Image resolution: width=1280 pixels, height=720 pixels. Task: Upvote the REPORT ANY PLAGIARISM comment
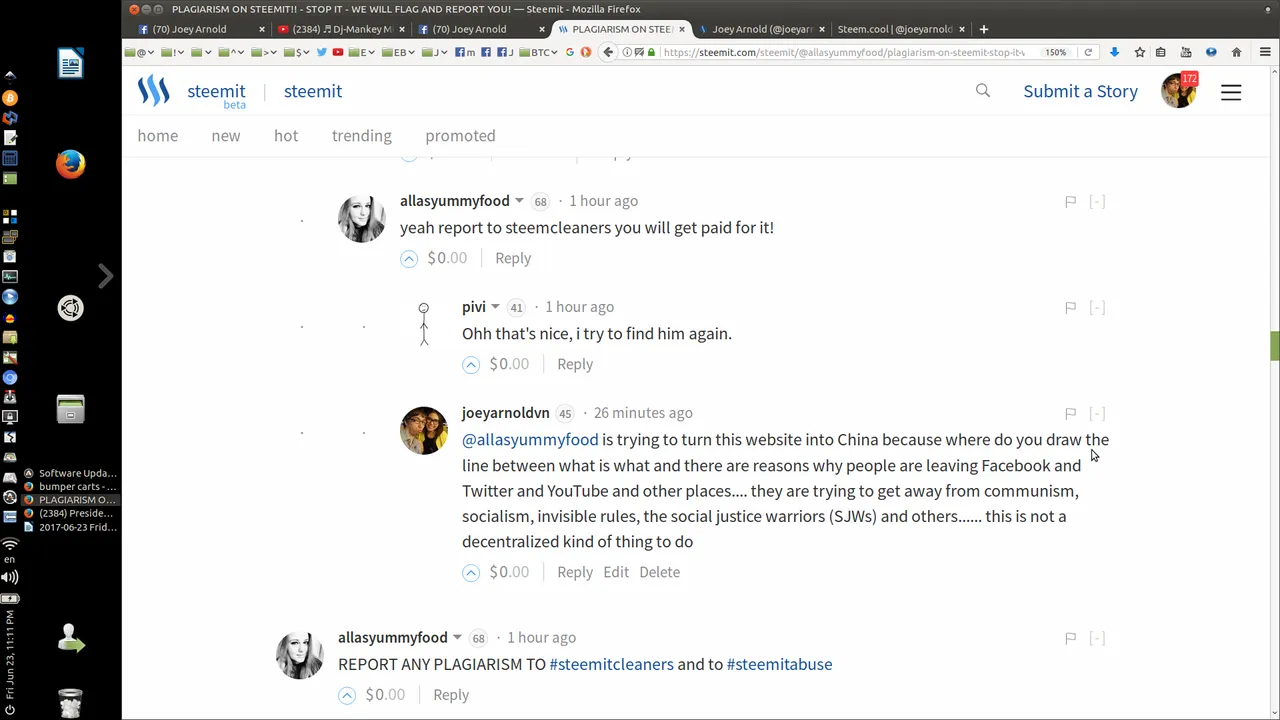347,695
